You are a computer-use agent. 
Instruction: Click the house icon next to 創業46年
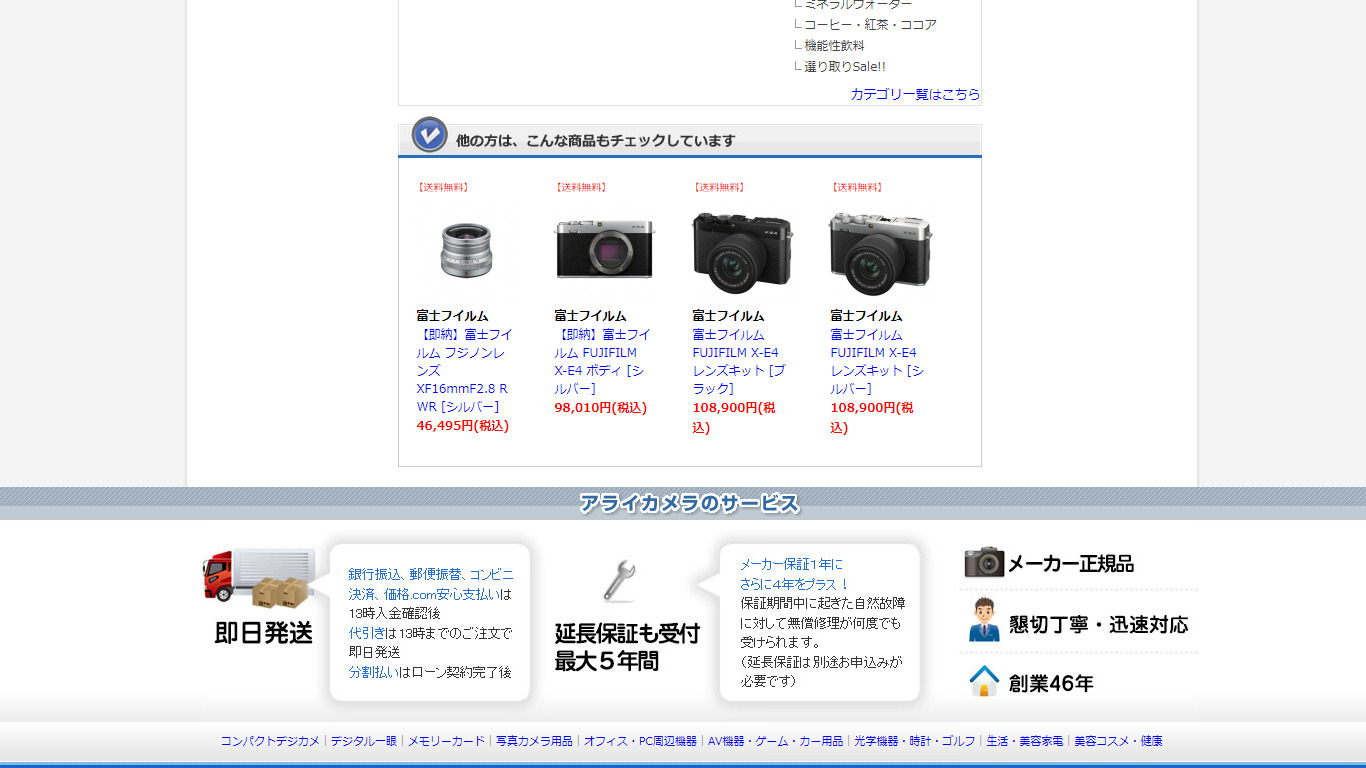point(984,682)
